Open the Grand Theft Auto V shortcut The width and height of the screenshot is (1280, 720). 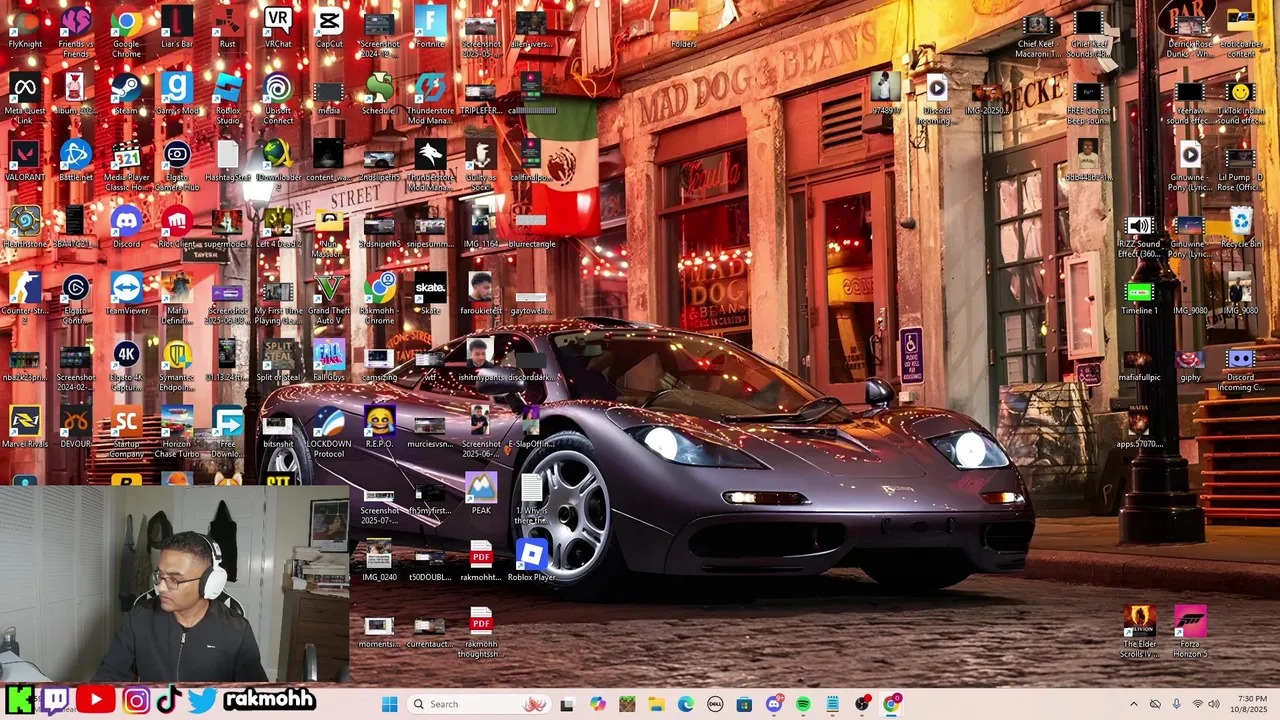(329, 298)
